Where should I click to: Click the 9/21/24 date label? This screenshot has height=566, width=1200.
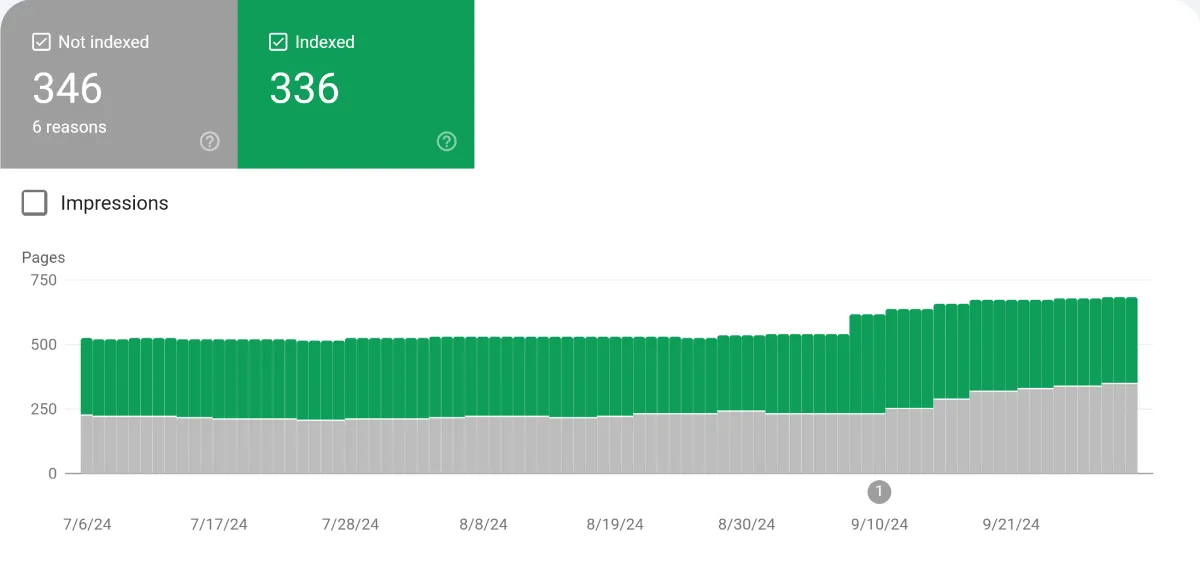coord(1011,524)
